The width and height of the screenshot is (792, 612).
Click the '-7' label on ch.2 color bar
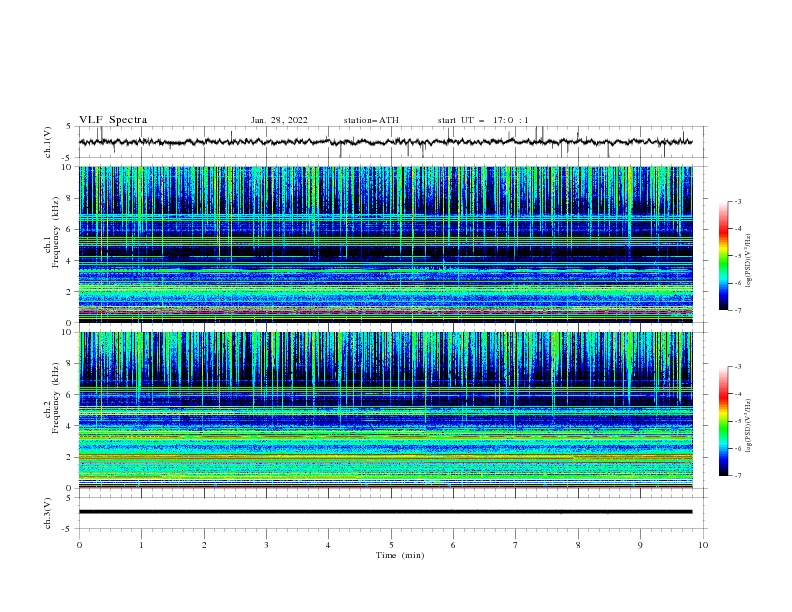point(737,476)
